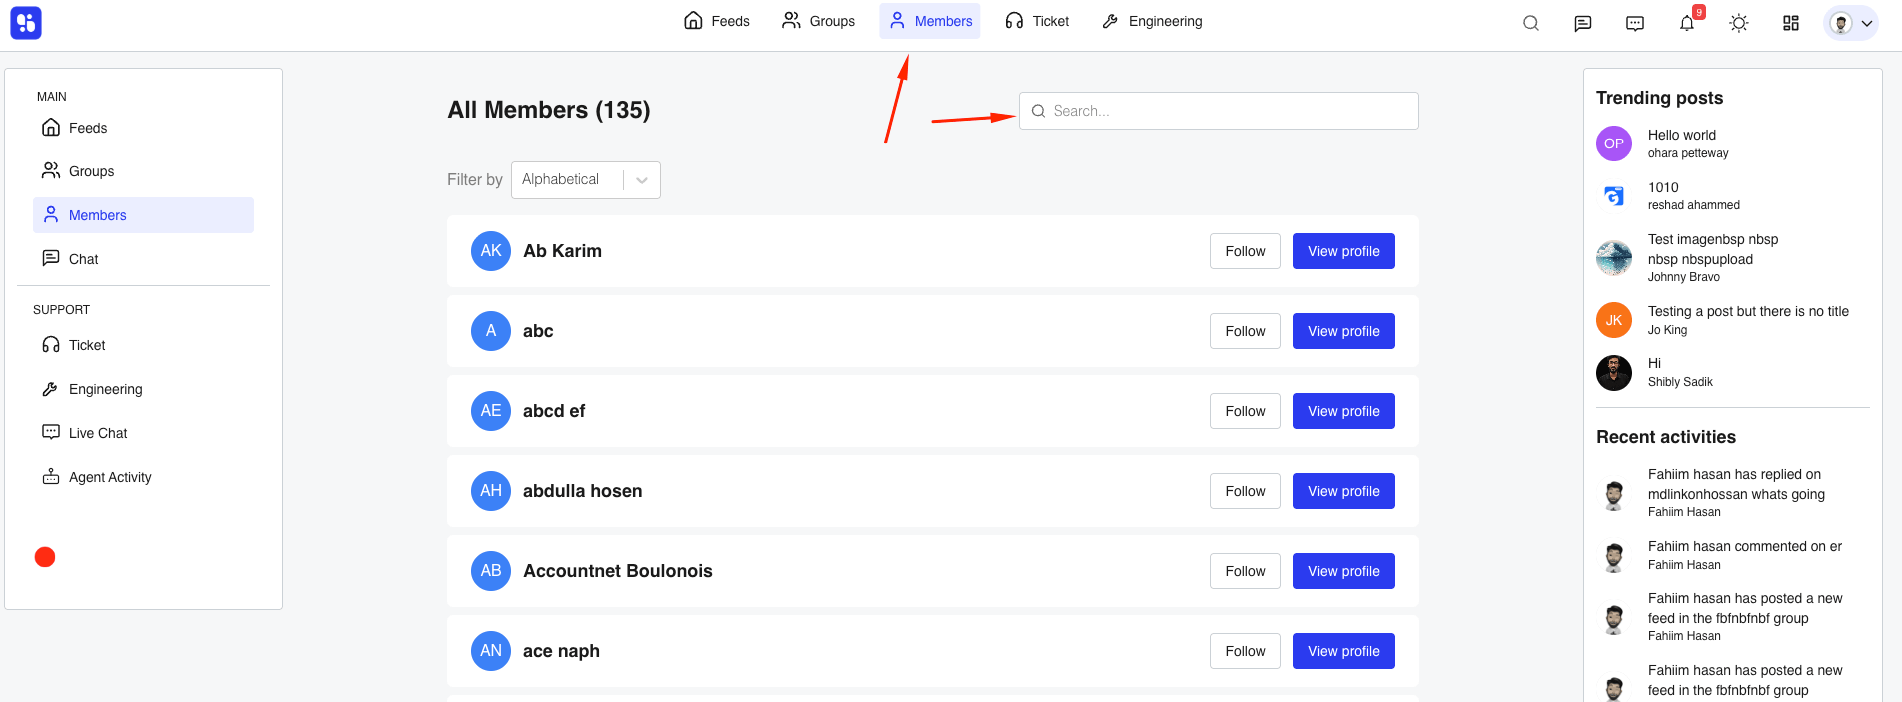Click the red record dot in sidebar
This screenshot has width=1902, height=702.
[x=45, y=557]
